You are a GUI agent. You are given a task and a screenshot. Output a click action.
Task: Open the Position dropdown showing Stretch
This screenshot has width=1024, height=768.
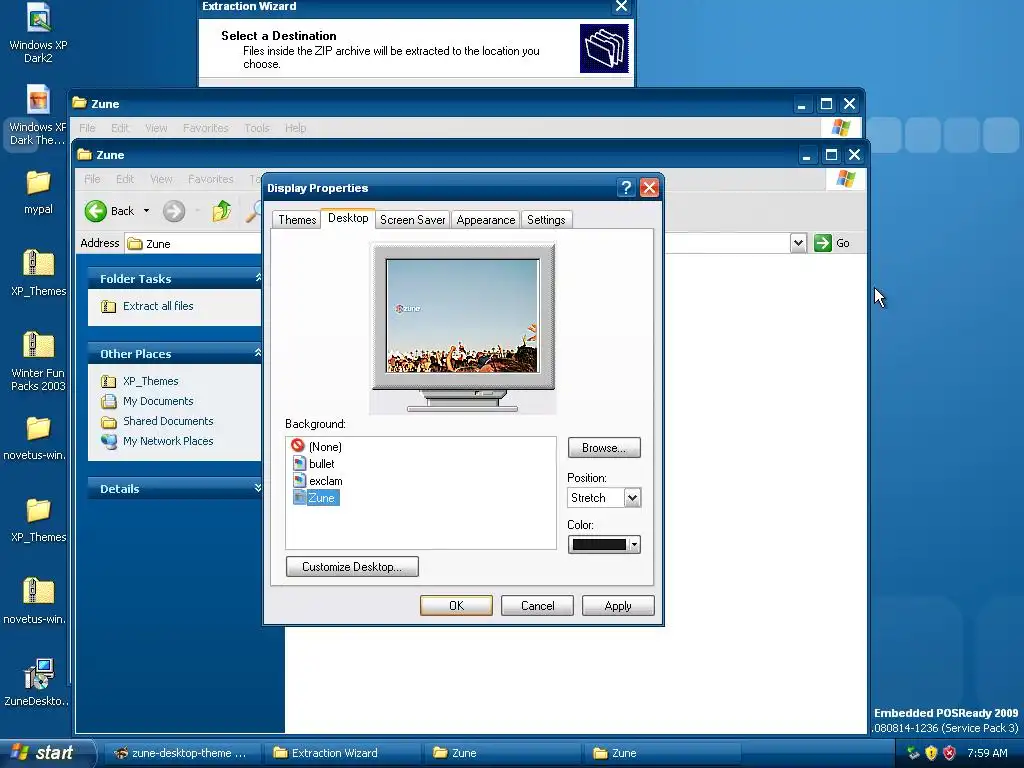(632, 498)
